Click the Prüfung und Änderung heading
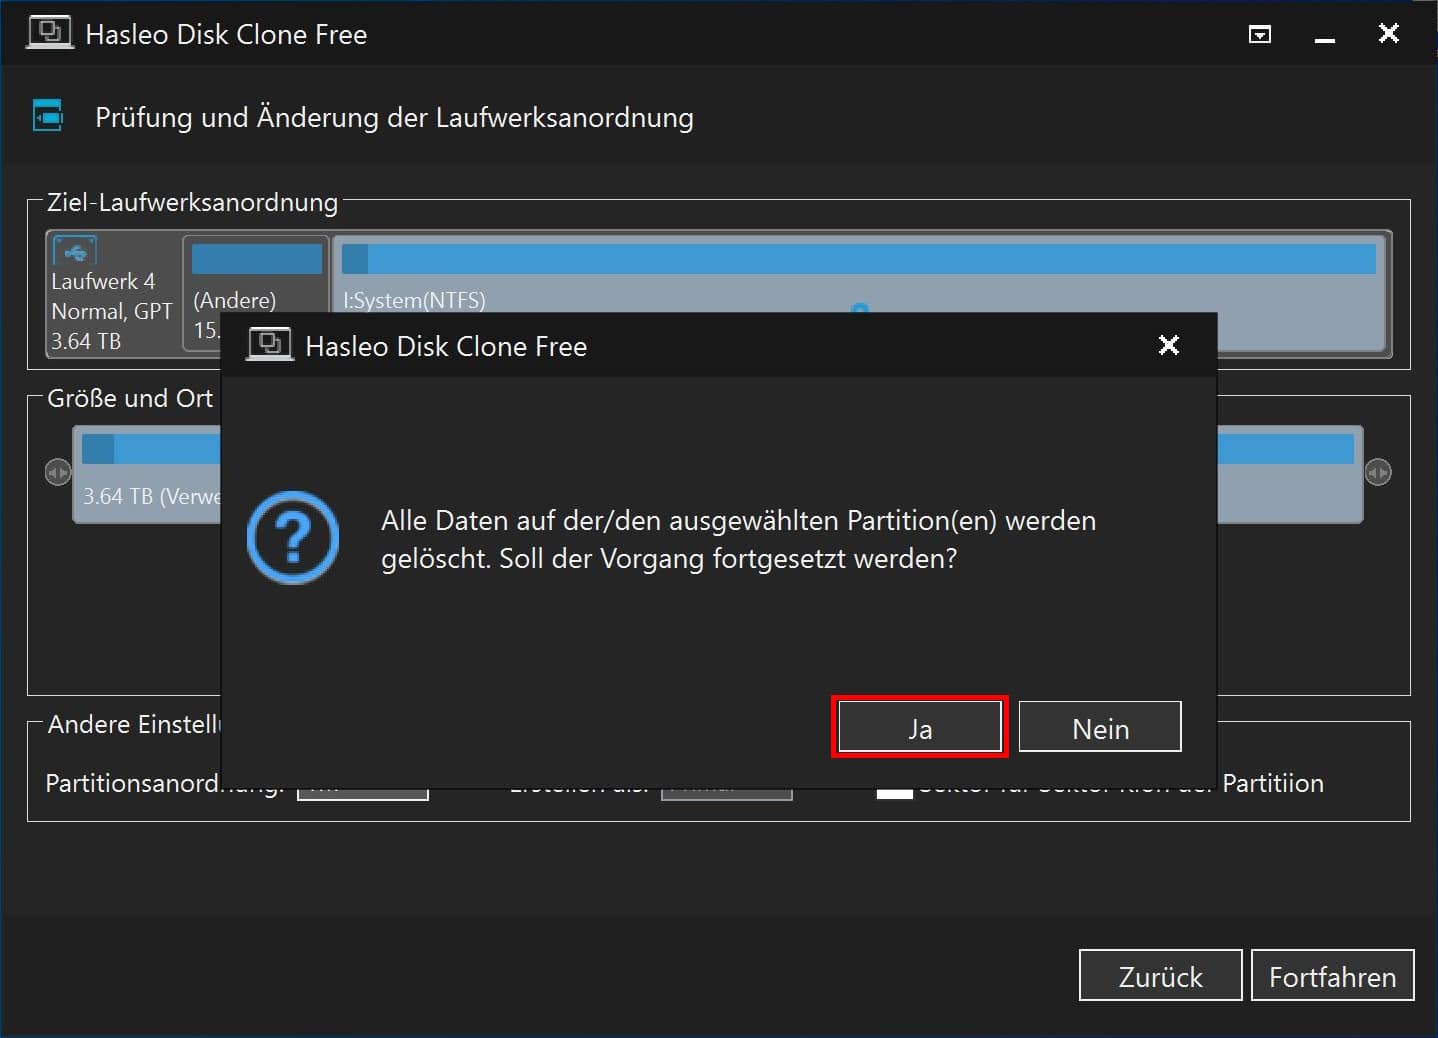 [x=394, y=117]
